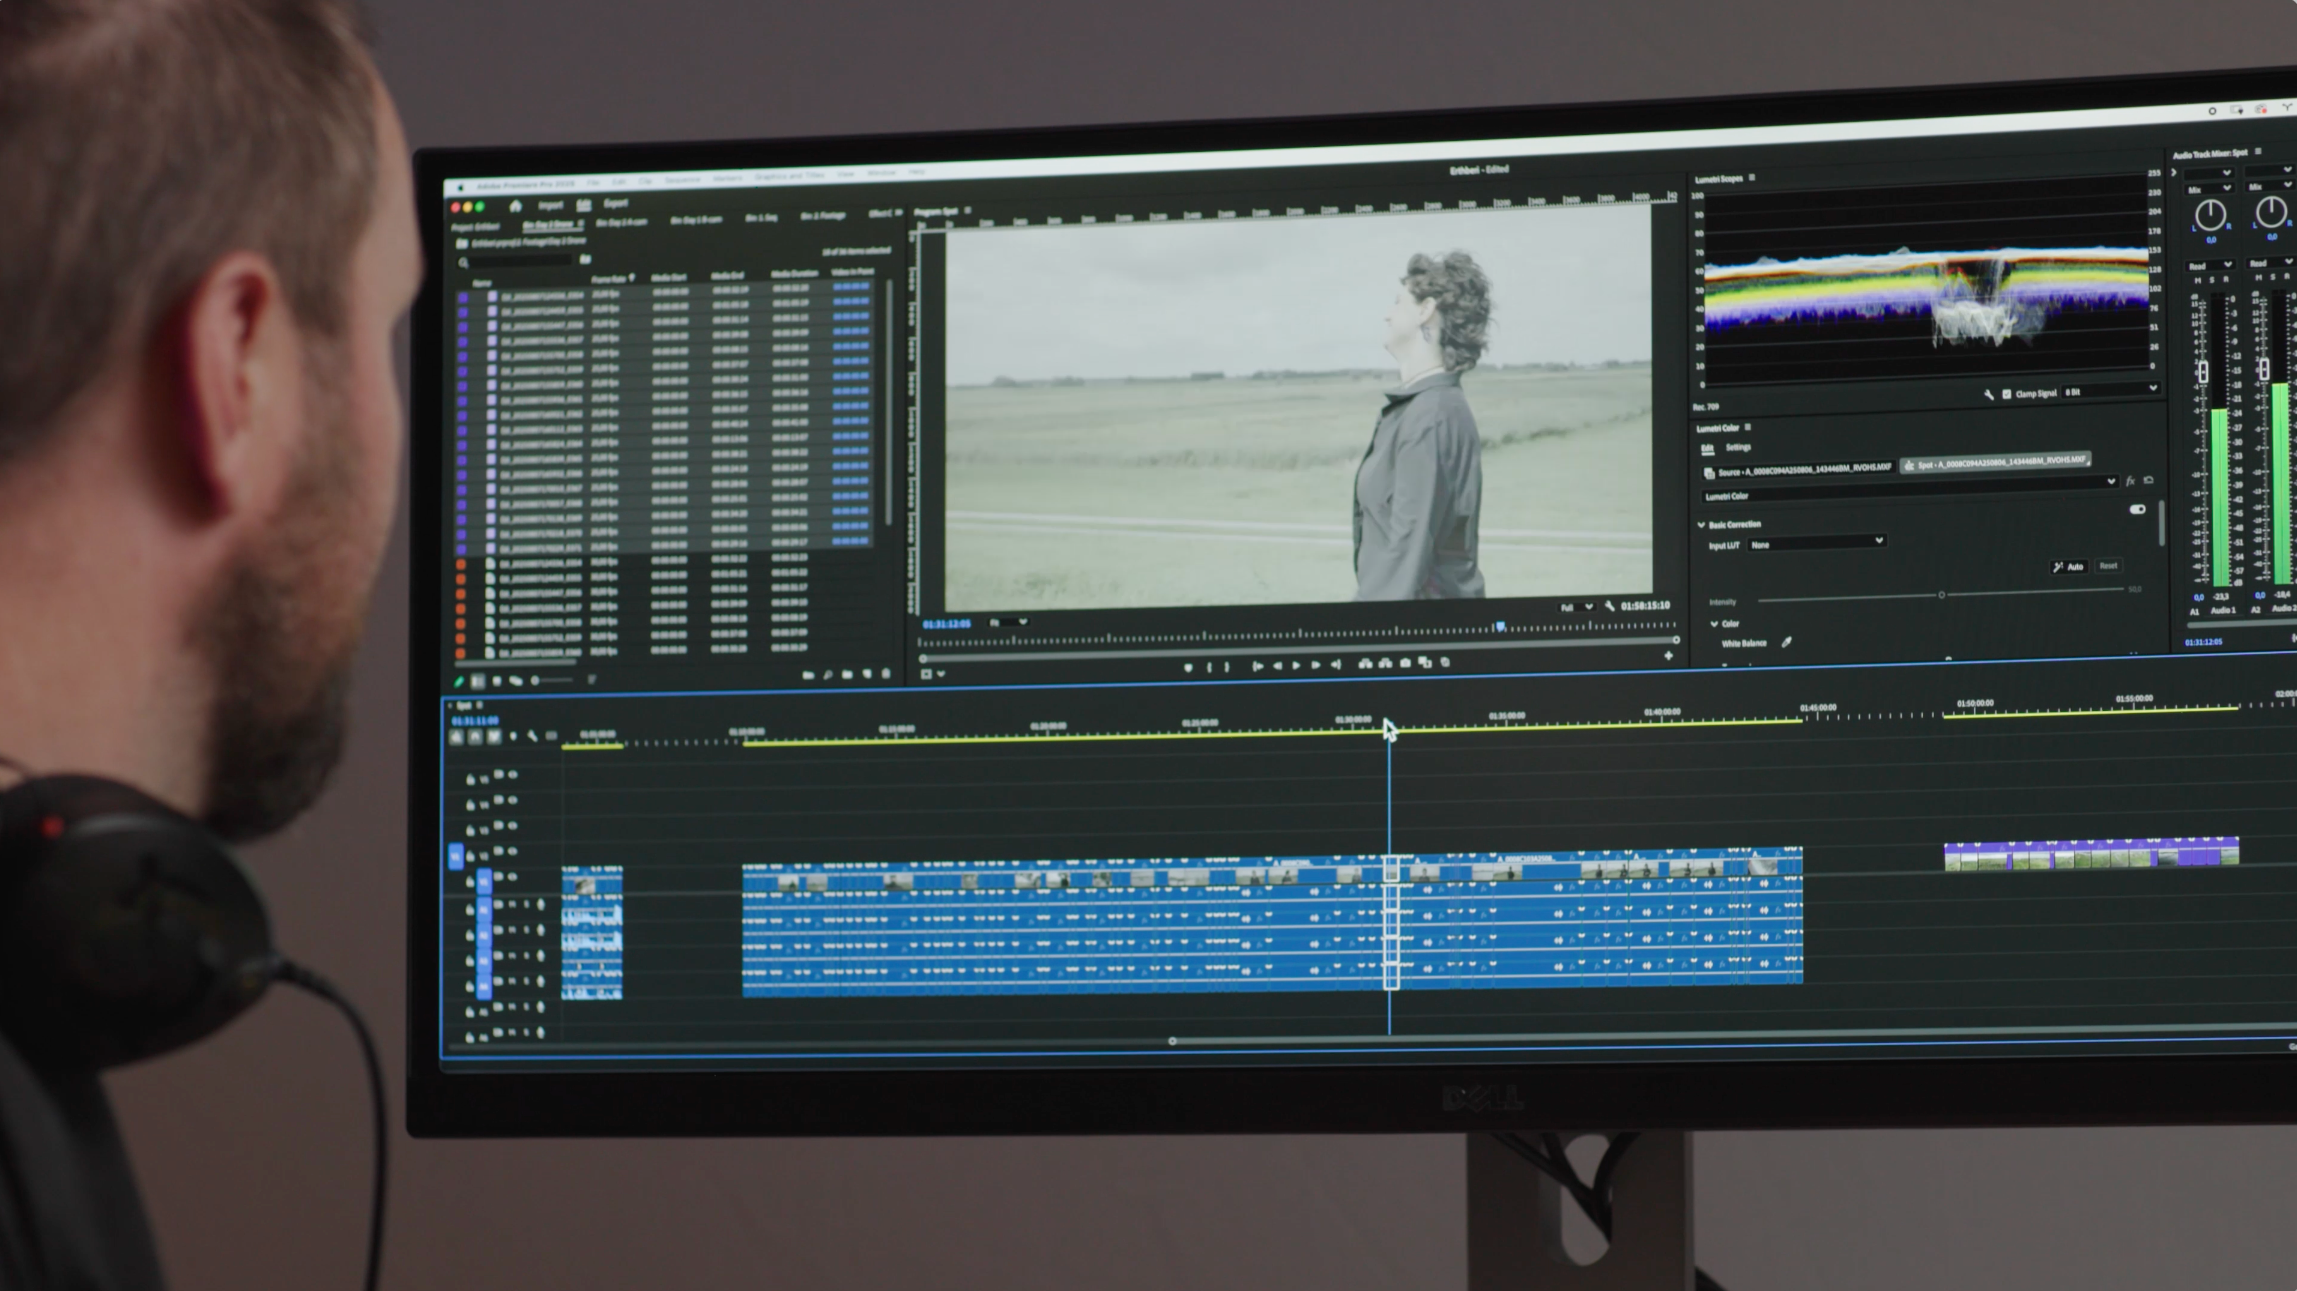Expand Audio Track Mixer effects arrow

coord(2174,172)
